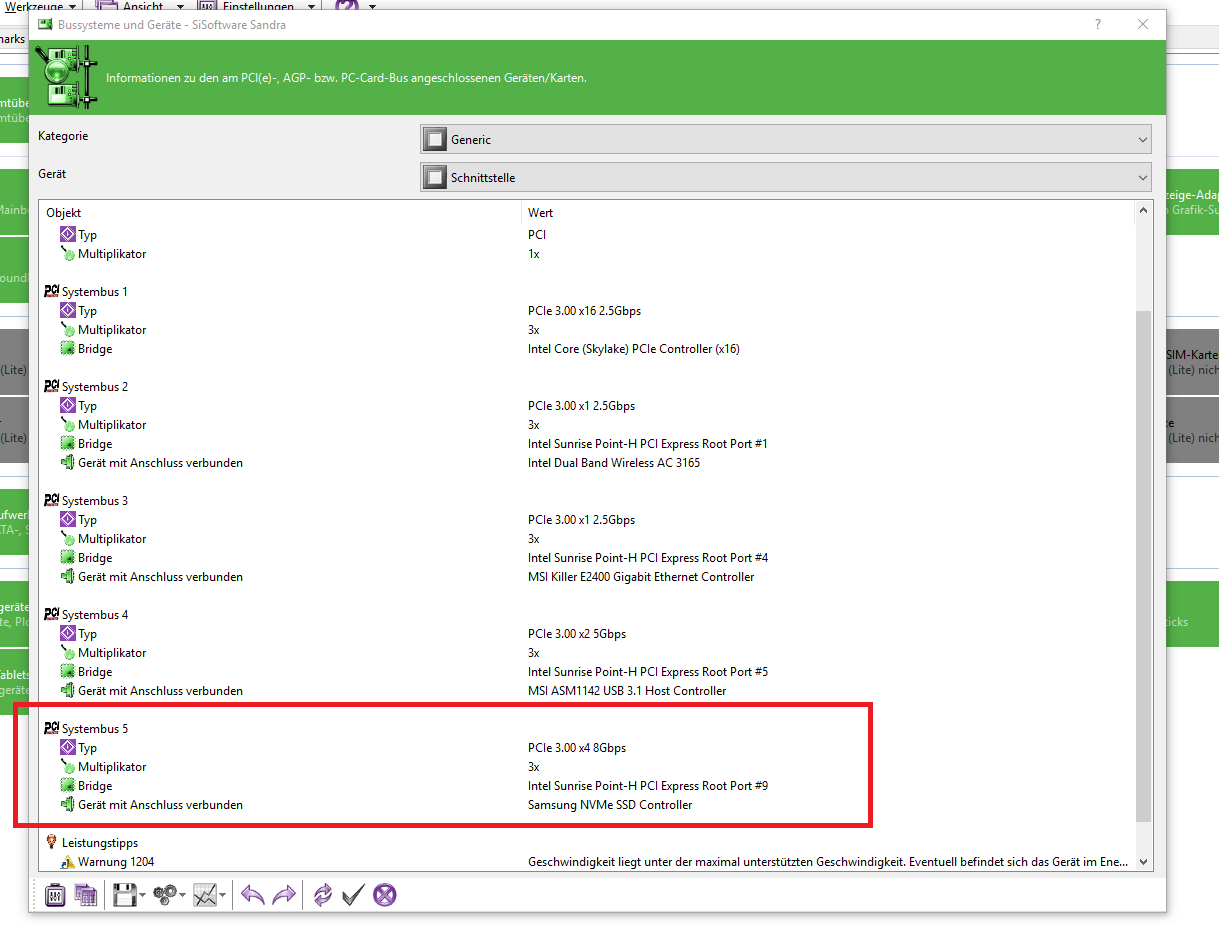Click the Bridge chip icon under Systembus 5
The width and height of the screenshot is (1219, 949).
pyautogui.click(x=68, y=785)
